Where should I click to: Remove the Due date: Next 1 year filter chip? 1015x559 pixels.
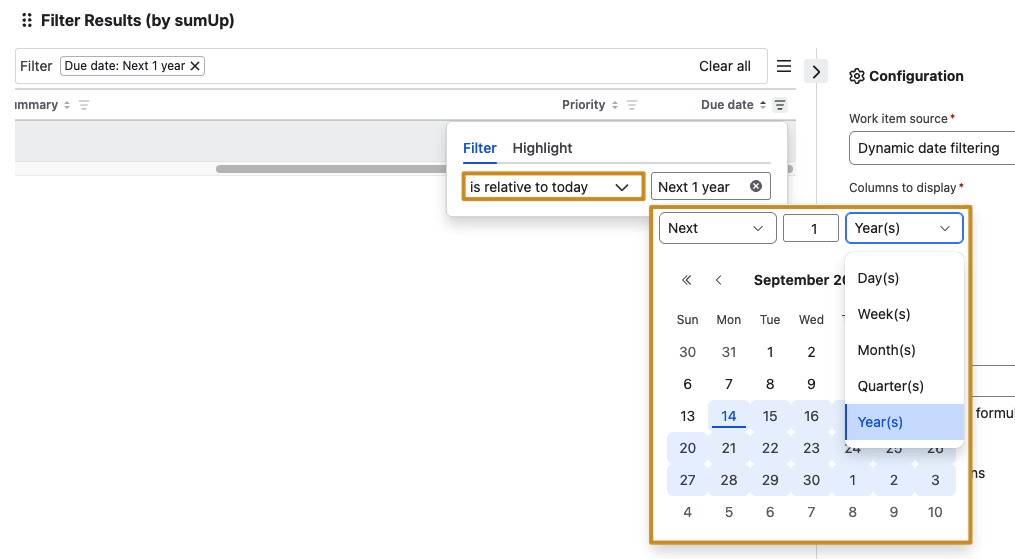[195, 66]
